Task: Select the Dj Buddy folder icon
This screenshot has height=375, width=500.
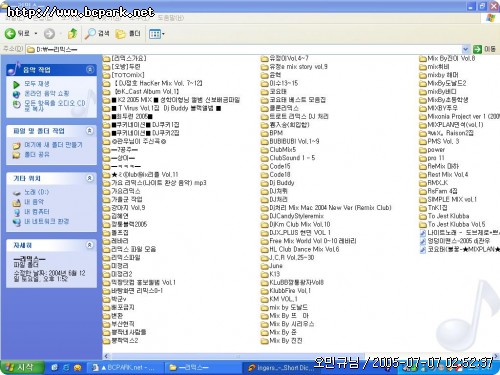Action: point(265,183)
